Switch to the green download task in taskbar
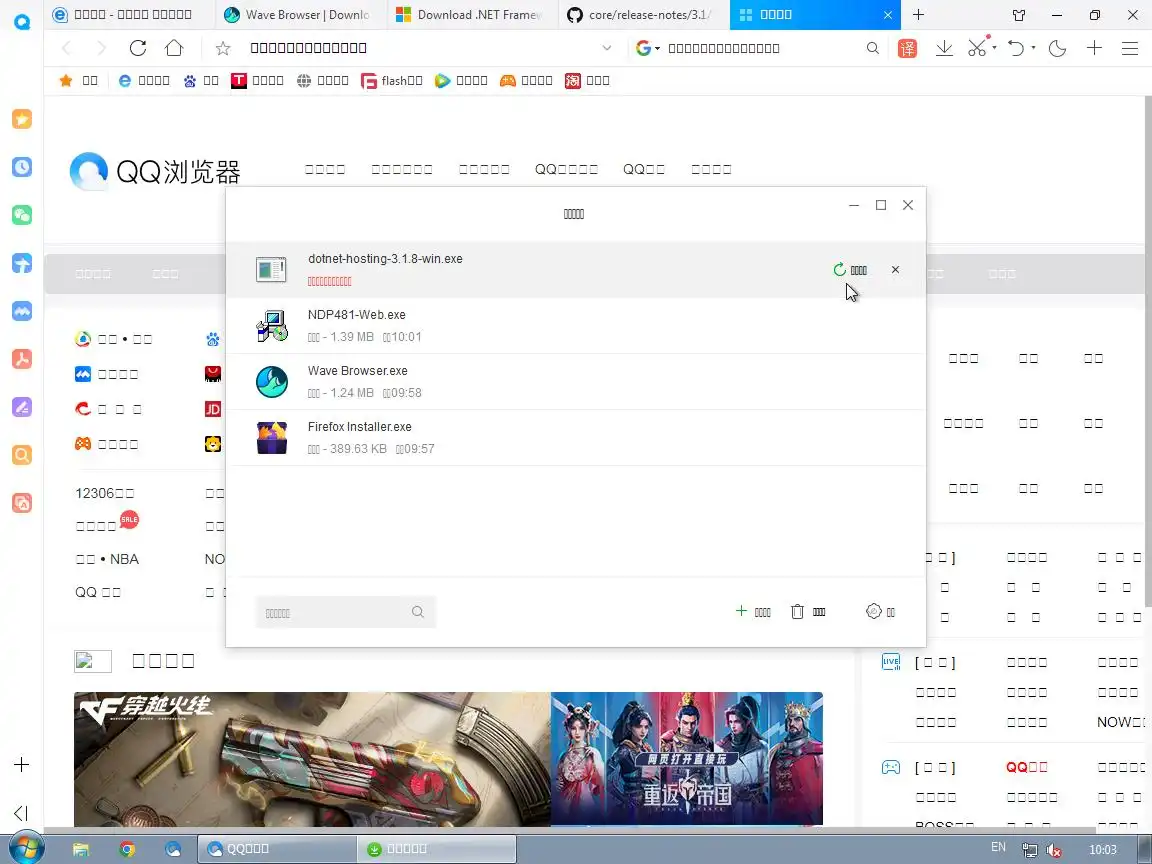This screenshot has height=864, width=1152. click(436, 849)
